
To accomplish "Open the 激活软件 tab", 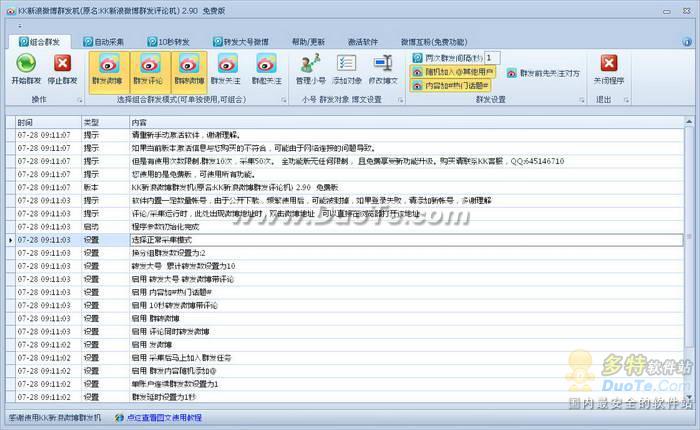I will coord(362,42).
